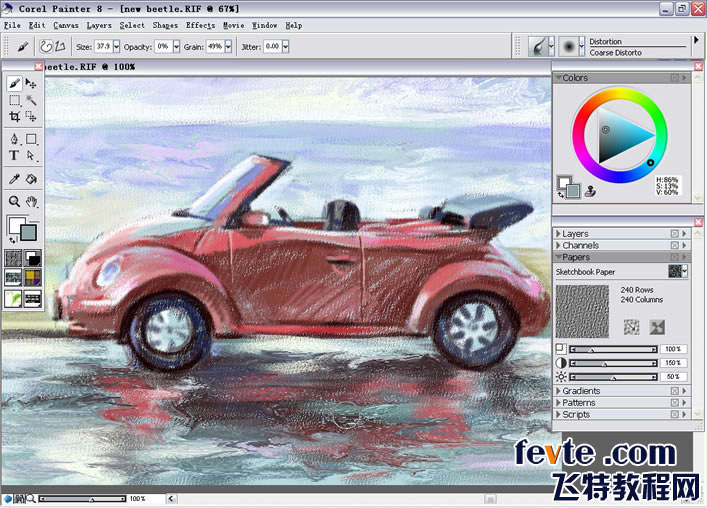Screen dimensions: 707x508
Task: Open the Canvas menu
Action: click(x=66, y=25)
